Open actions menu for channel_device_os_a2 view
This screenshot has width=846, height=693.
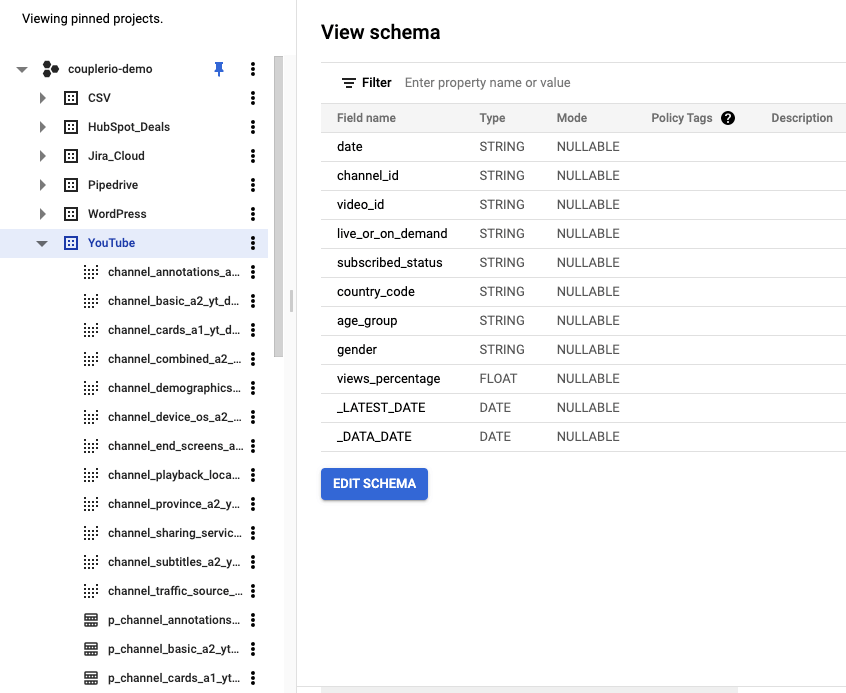[253, 417]
